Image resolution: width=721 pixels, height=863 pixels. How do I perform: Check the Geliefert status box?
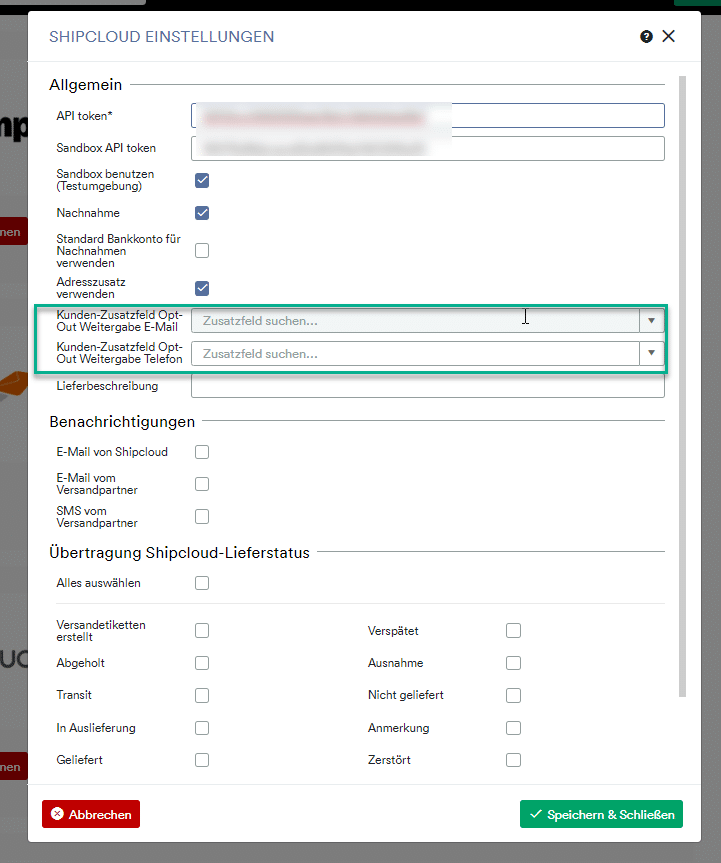point(202,760)
